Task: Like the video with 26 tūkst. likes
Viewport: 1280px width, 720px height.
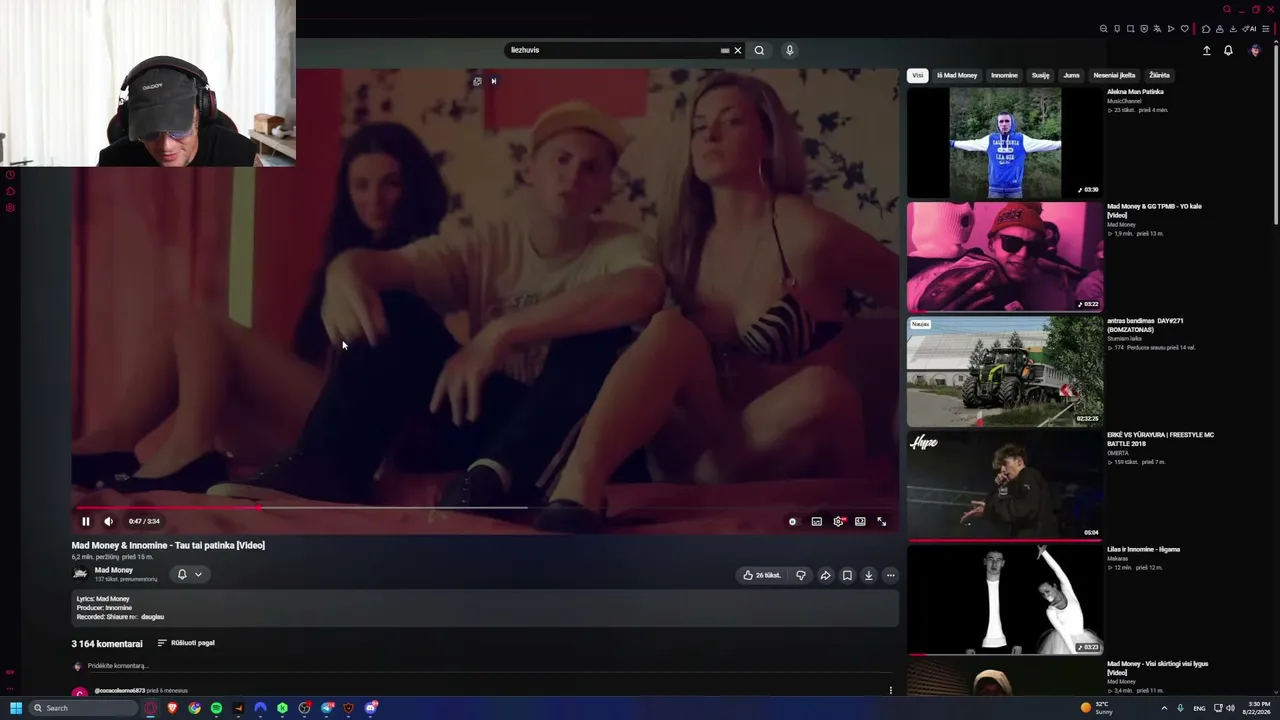Action: click(x=762, y=575)
